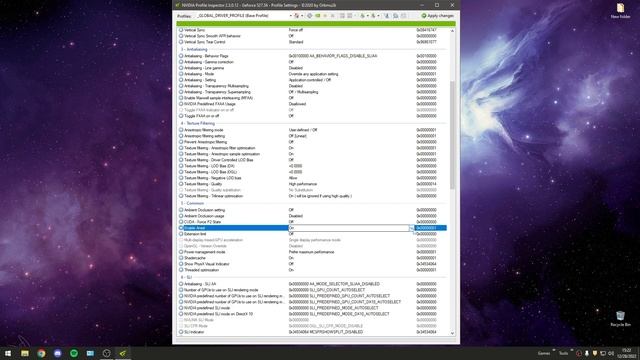
Task: Click the setting icon beside Power management mode
Action: click(181, 252)
